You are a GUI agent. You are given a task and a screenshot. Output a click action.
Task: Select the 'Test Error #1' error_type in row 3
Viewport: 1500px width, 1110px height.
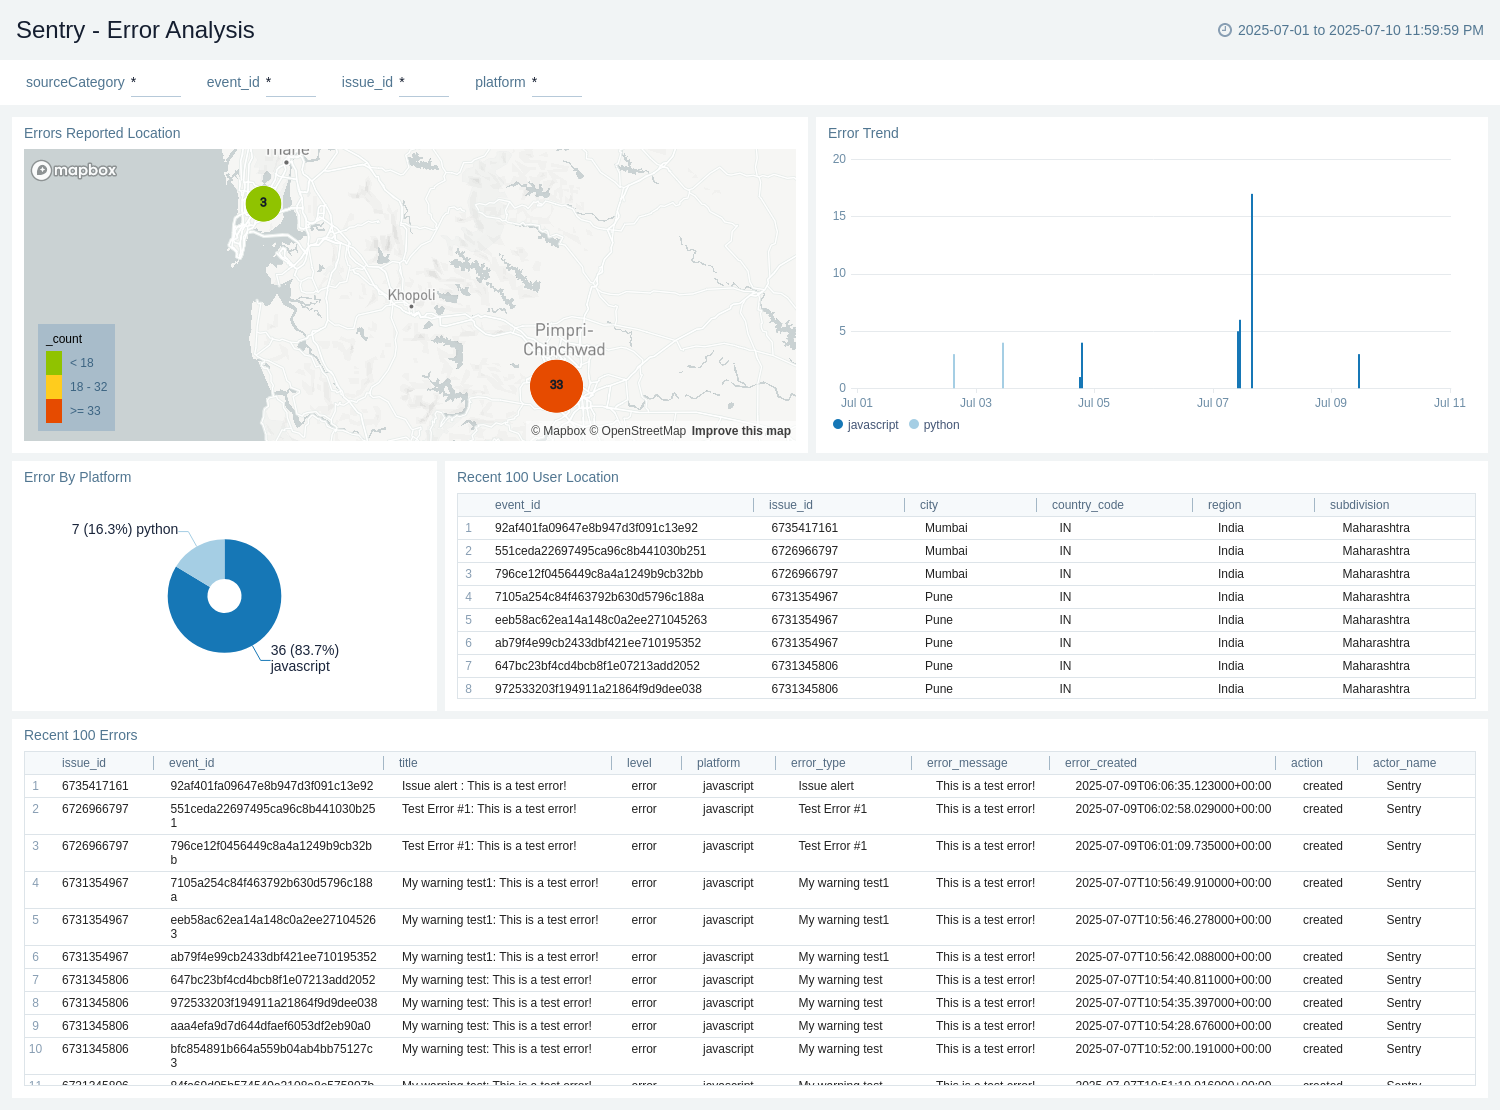click(832, 846)
